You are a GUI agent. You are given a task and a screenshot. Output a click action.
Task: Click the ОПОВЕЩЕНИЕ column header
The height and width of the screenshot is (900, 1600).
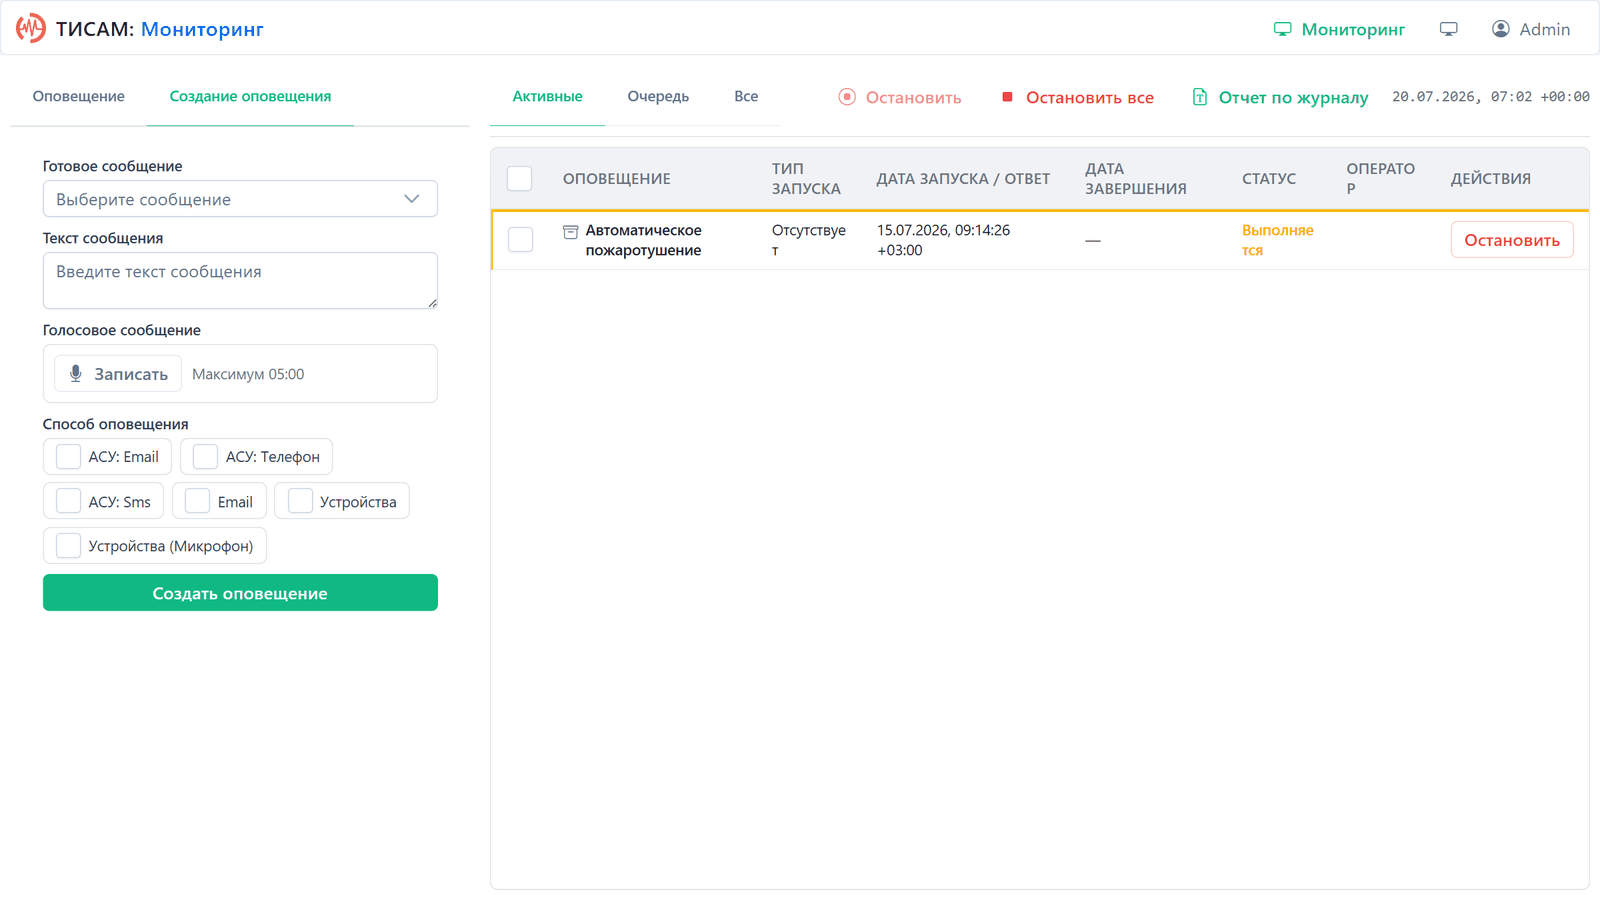pos(616,179)
